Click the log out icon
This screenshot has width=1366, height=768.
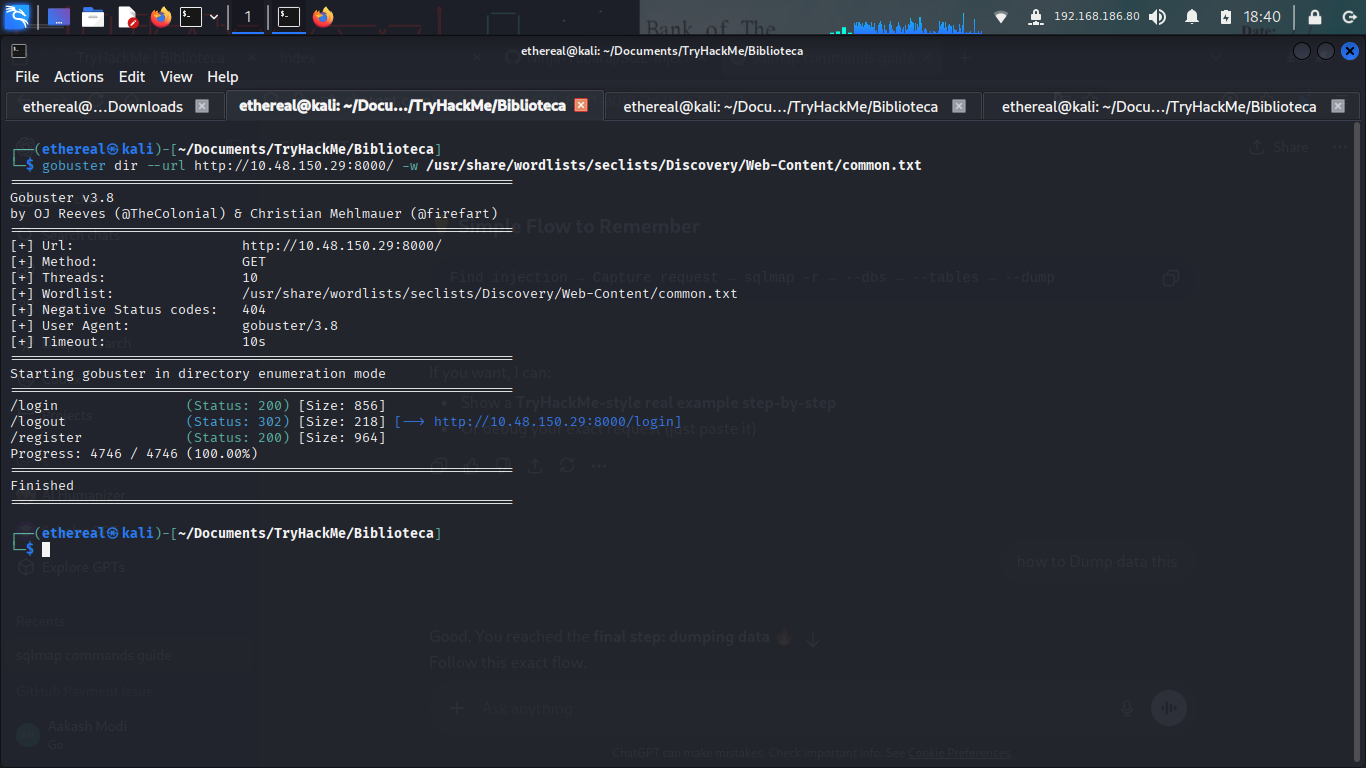(x=1348, y=17)
